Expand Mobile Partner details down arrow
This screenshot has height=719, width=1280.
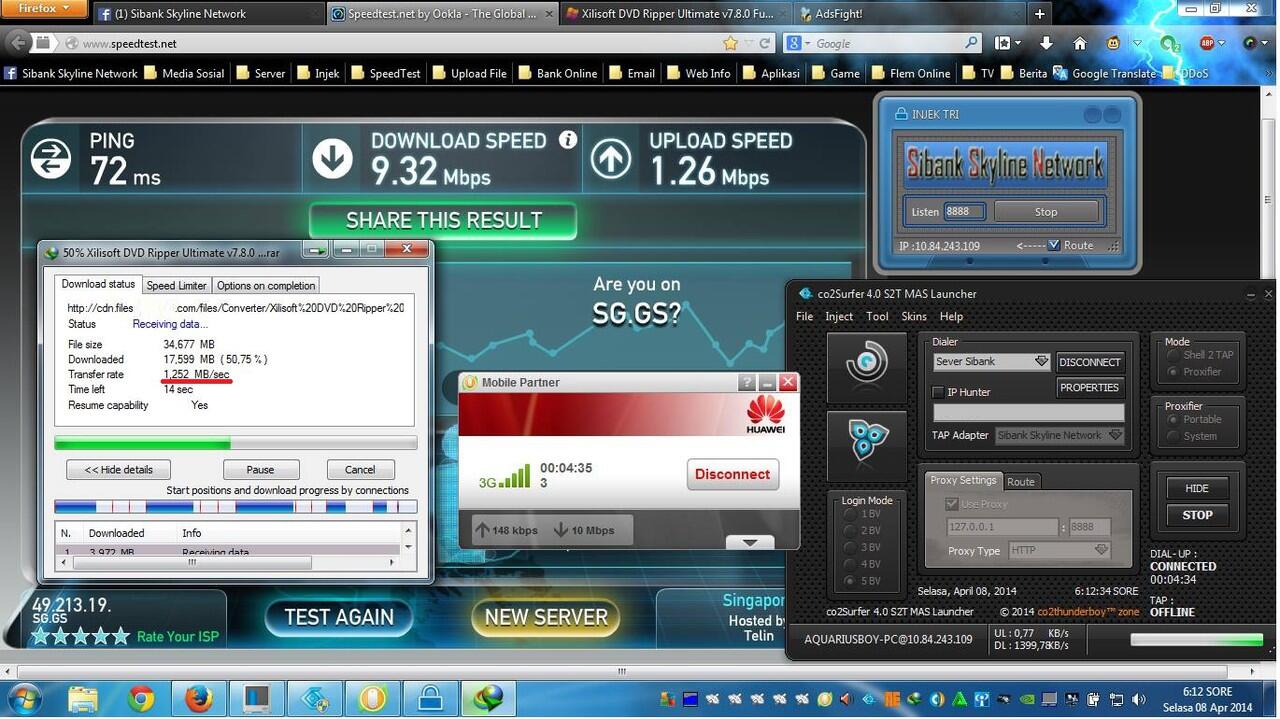(750, 542)
